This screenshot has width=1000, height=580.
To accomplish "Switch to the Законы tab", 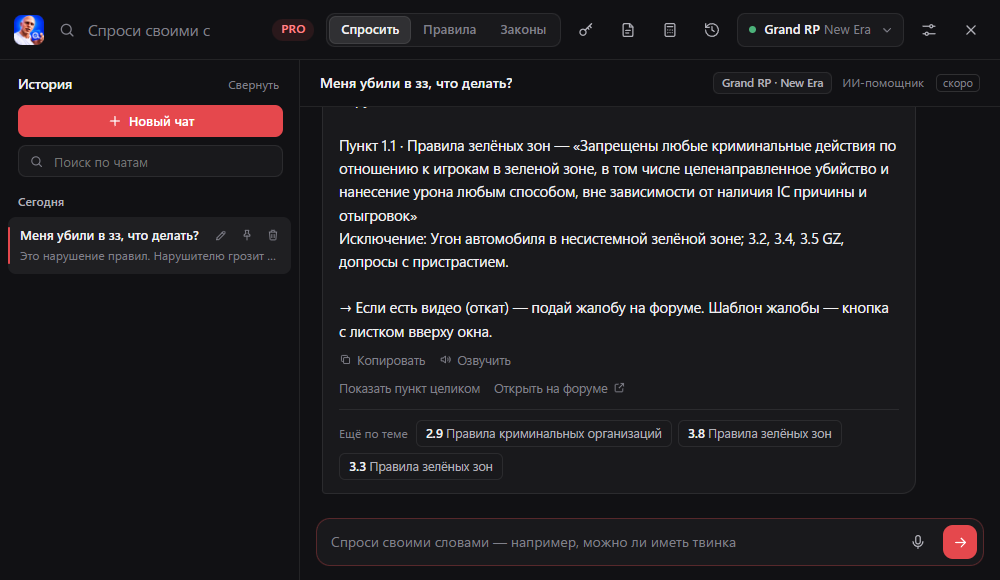I will coord(523,30).
